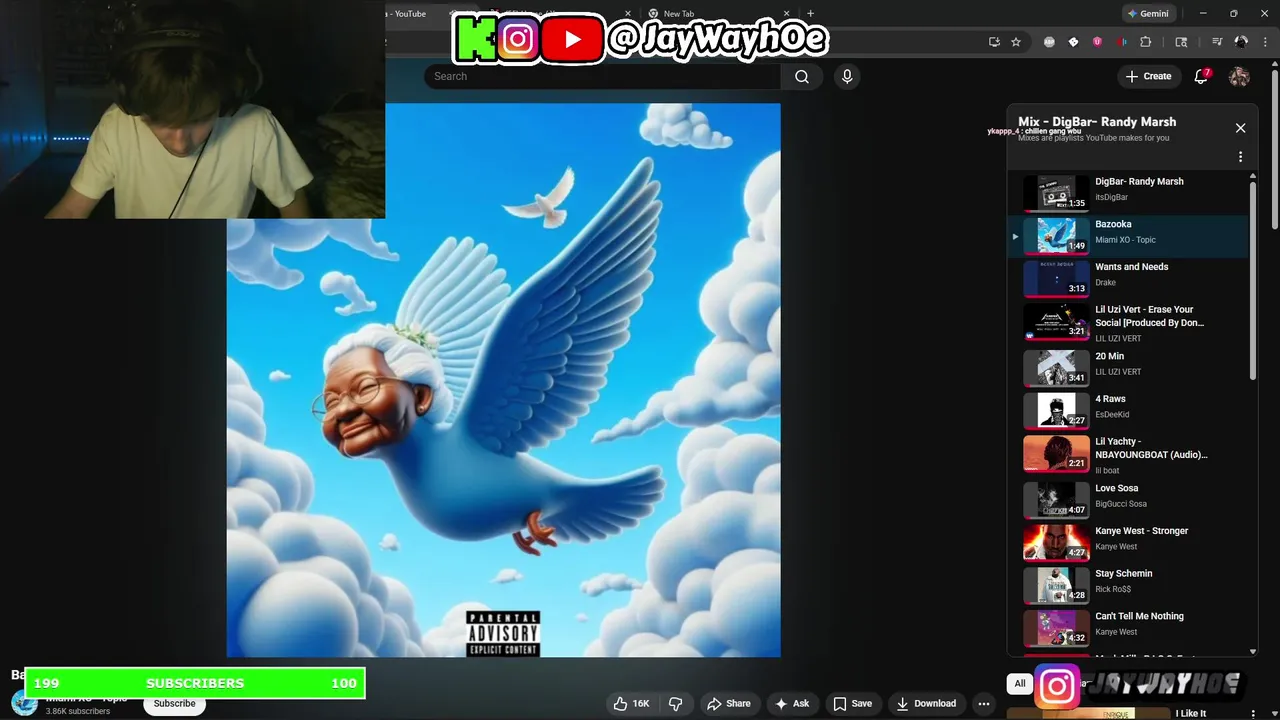Open YouTube notifications bell
This screenshot has height=720, width=1280.
(1202, 76)
